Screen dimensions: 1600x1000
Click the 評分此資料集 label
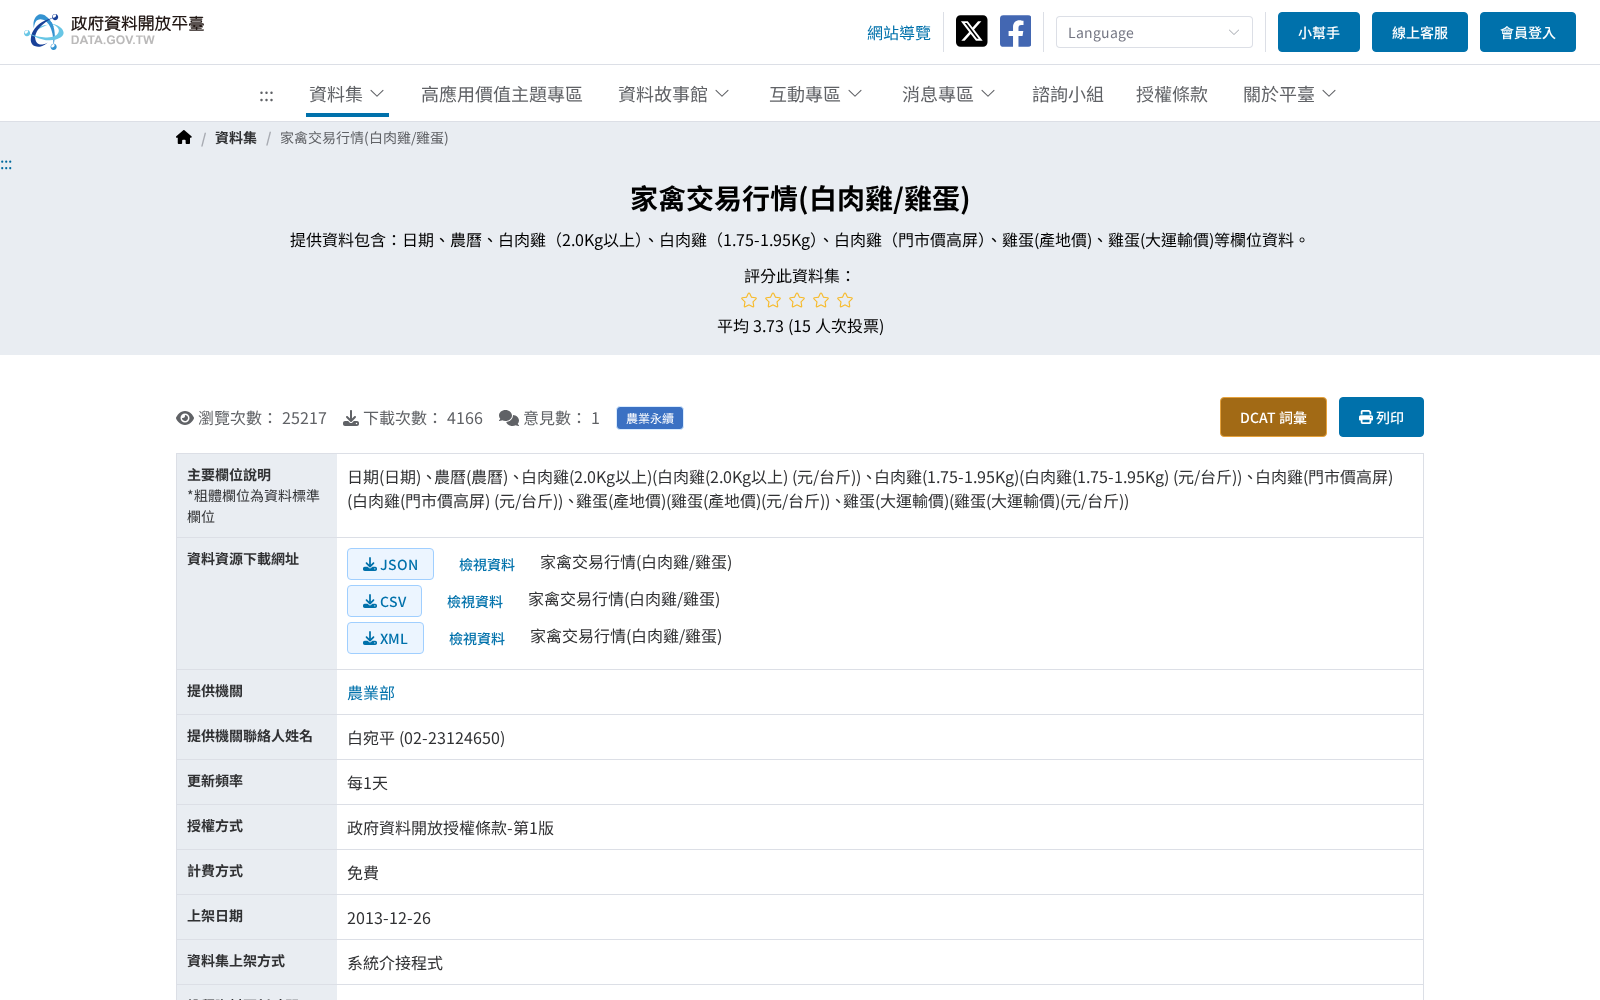click(x=800, y=276)
